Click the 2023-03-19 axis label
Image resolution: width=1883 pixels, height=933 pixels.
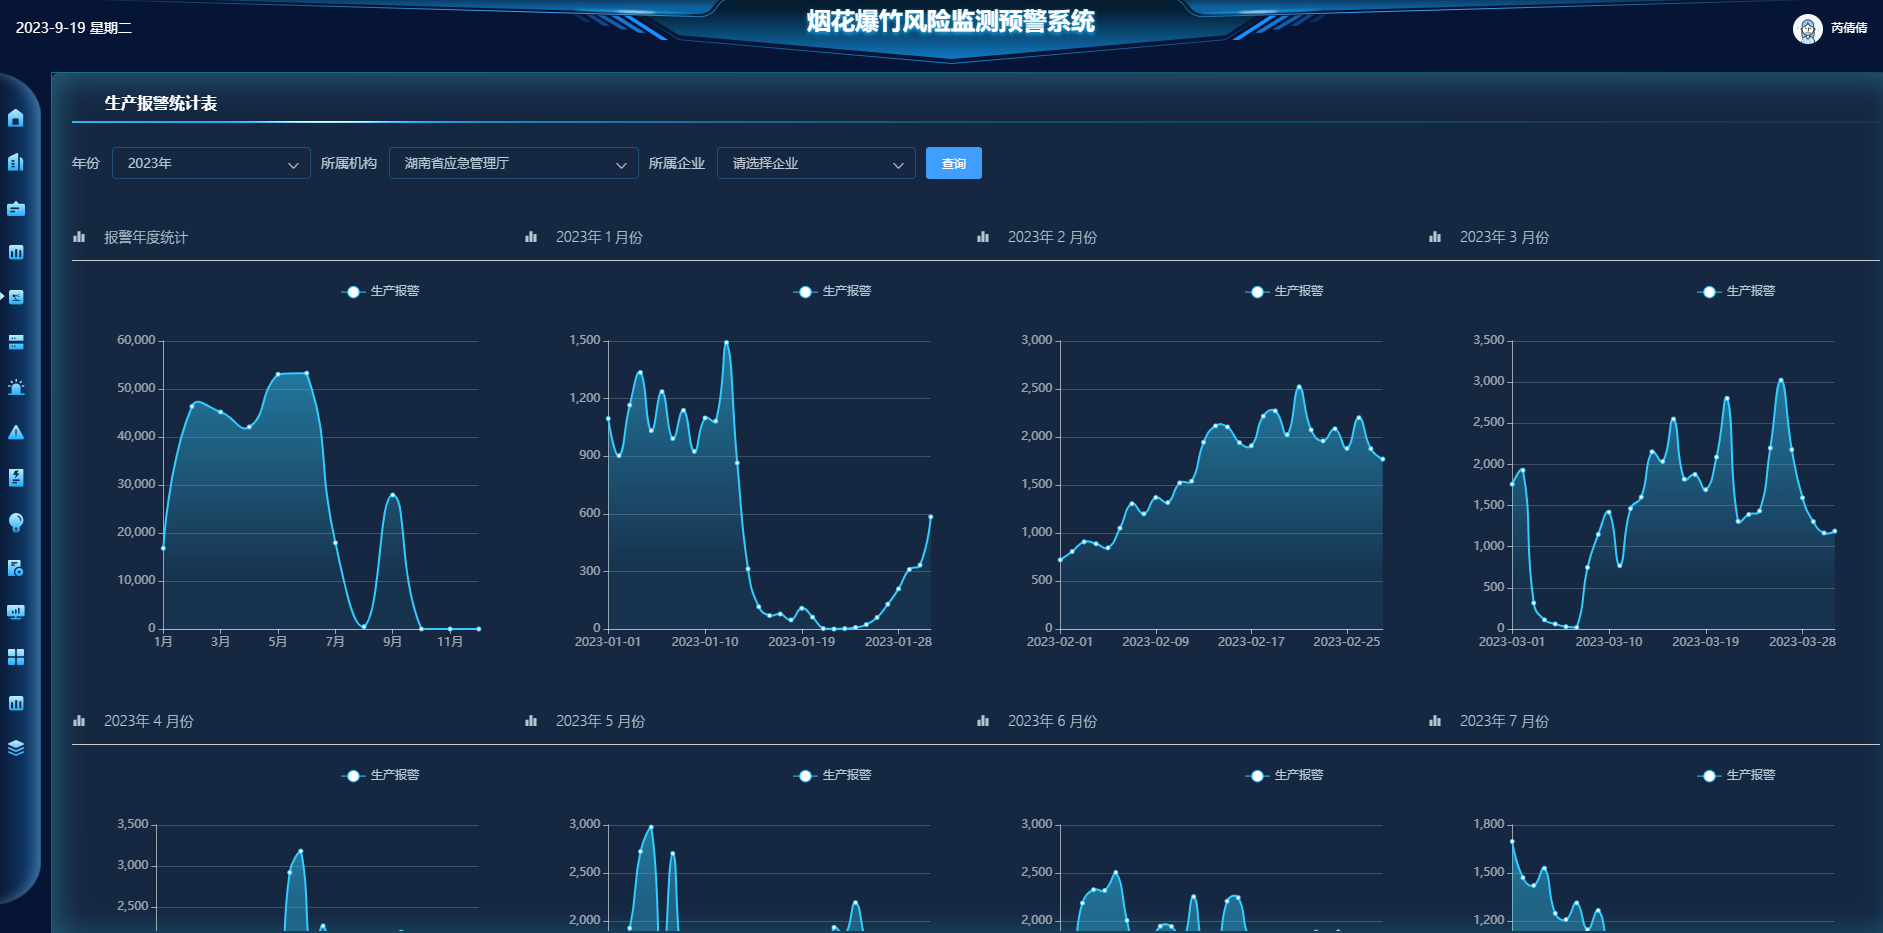click(1705, 642)
